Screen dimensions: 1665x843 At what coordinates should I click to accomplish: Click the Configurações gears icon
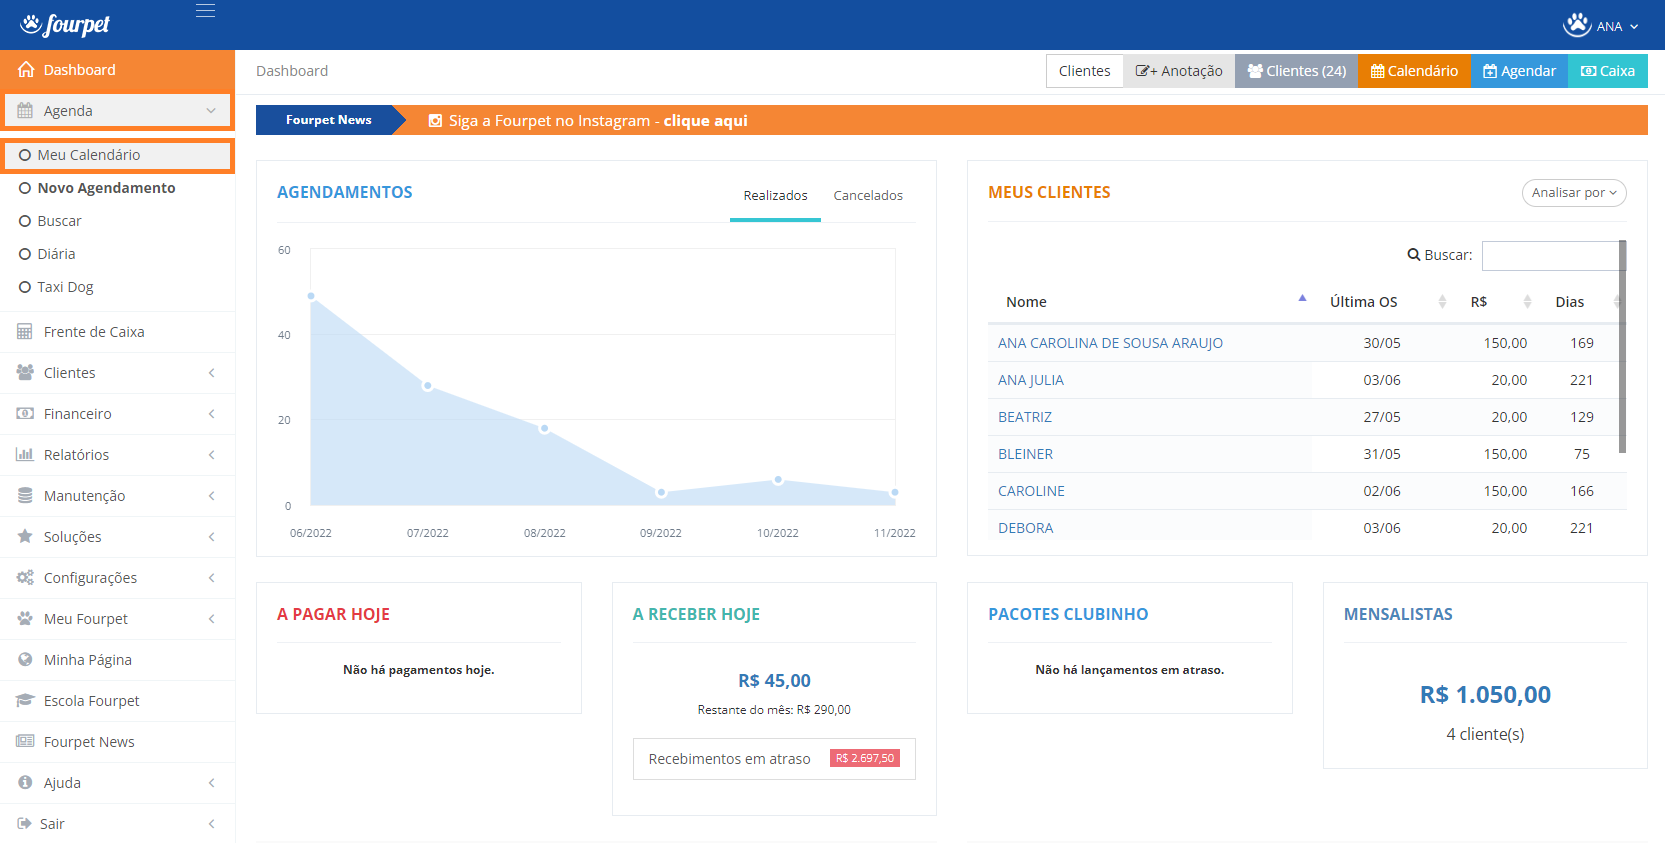point(25,578)
